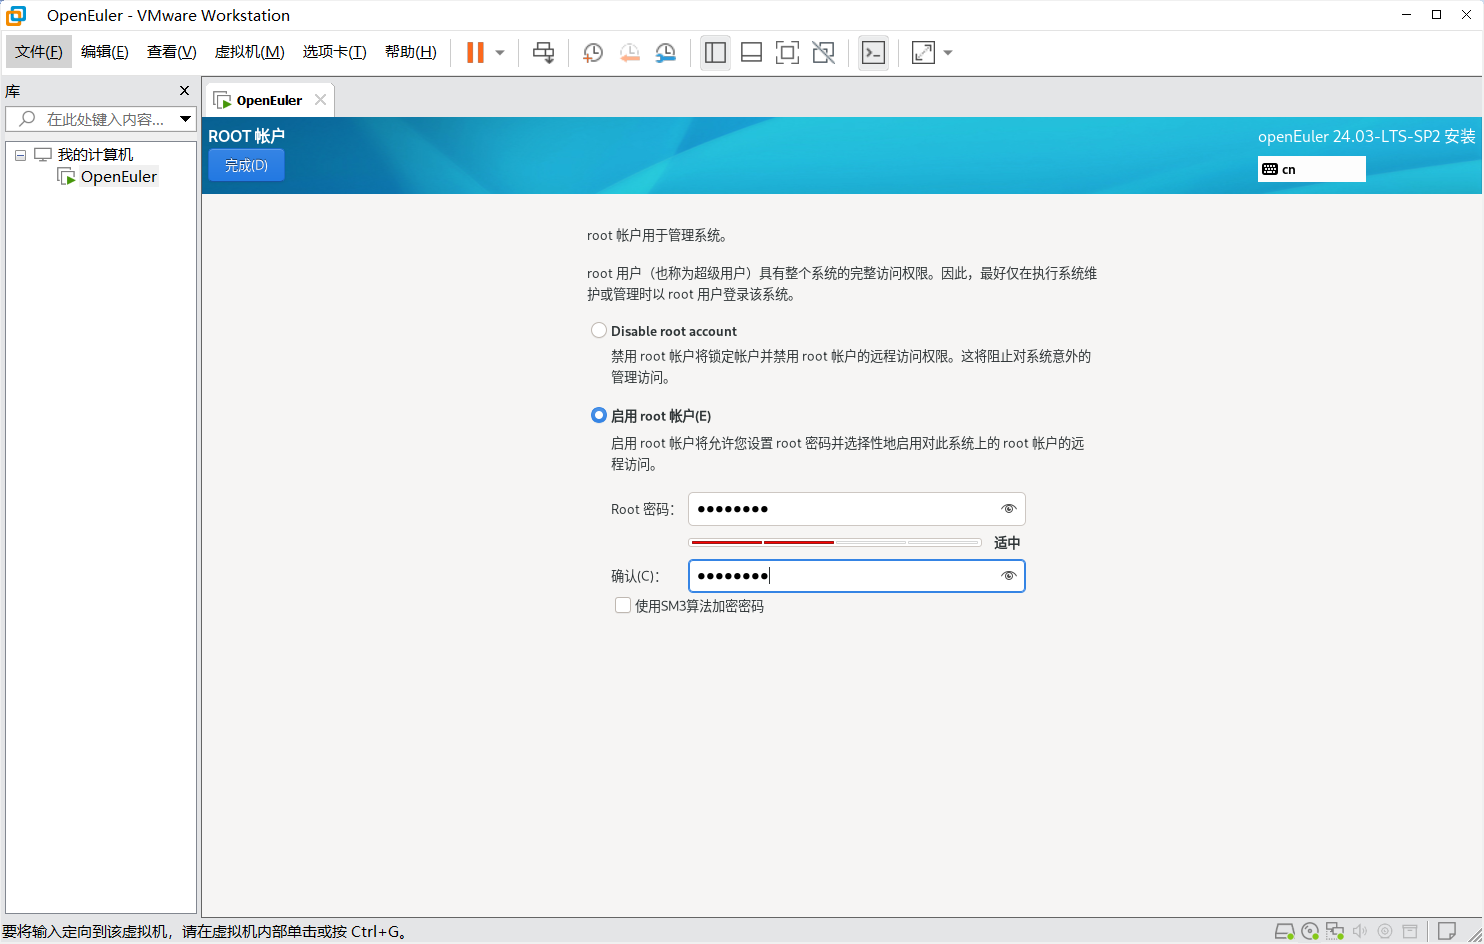Close the library panel
Viewport: 1484px width, 944px height.
pos(184,91)
